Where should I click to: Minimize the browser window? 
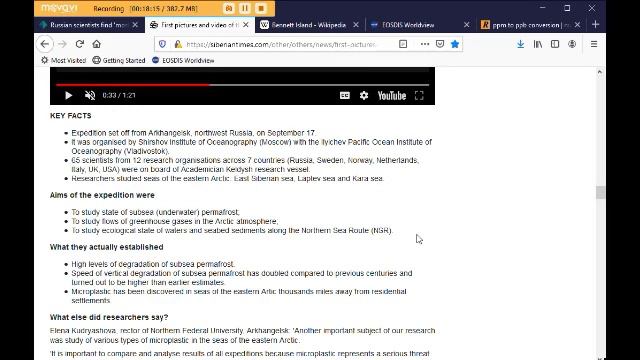pos(542,8)
